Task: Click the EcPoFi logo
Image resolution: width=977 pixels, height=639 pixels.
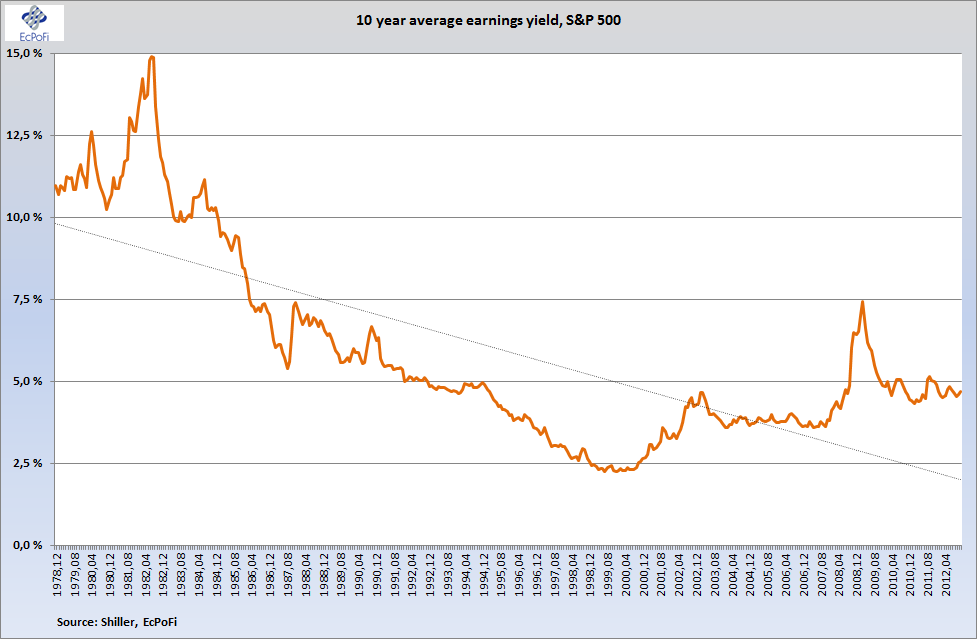Action: coord(34,23)
